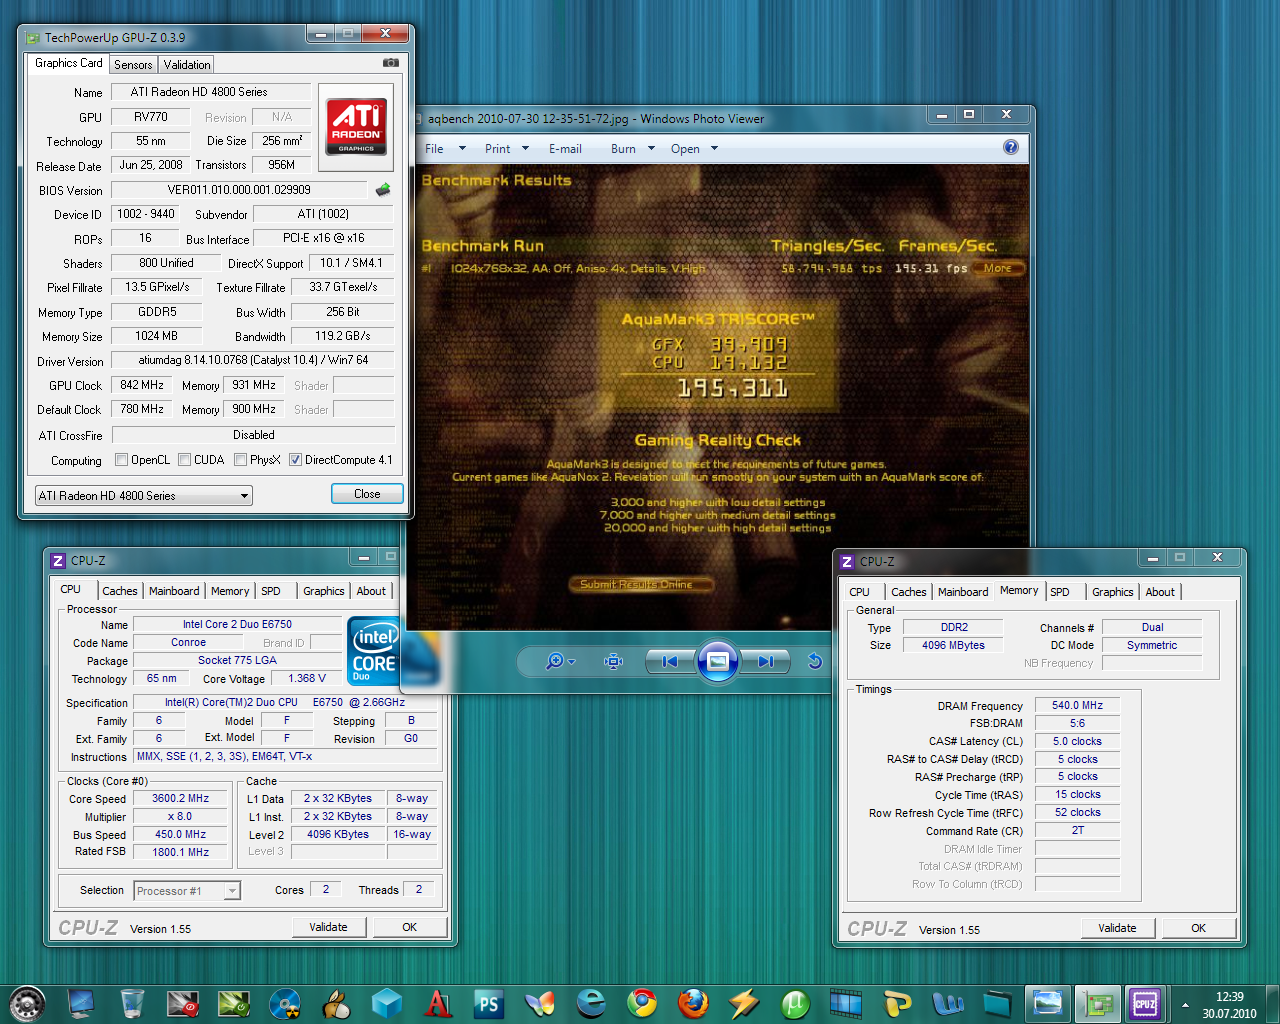Image resolution: width=1280 pixels, height=1024 pixels.
Task: Open Mainboard tab in left CPU-Z window
Action: pos(174,591)
